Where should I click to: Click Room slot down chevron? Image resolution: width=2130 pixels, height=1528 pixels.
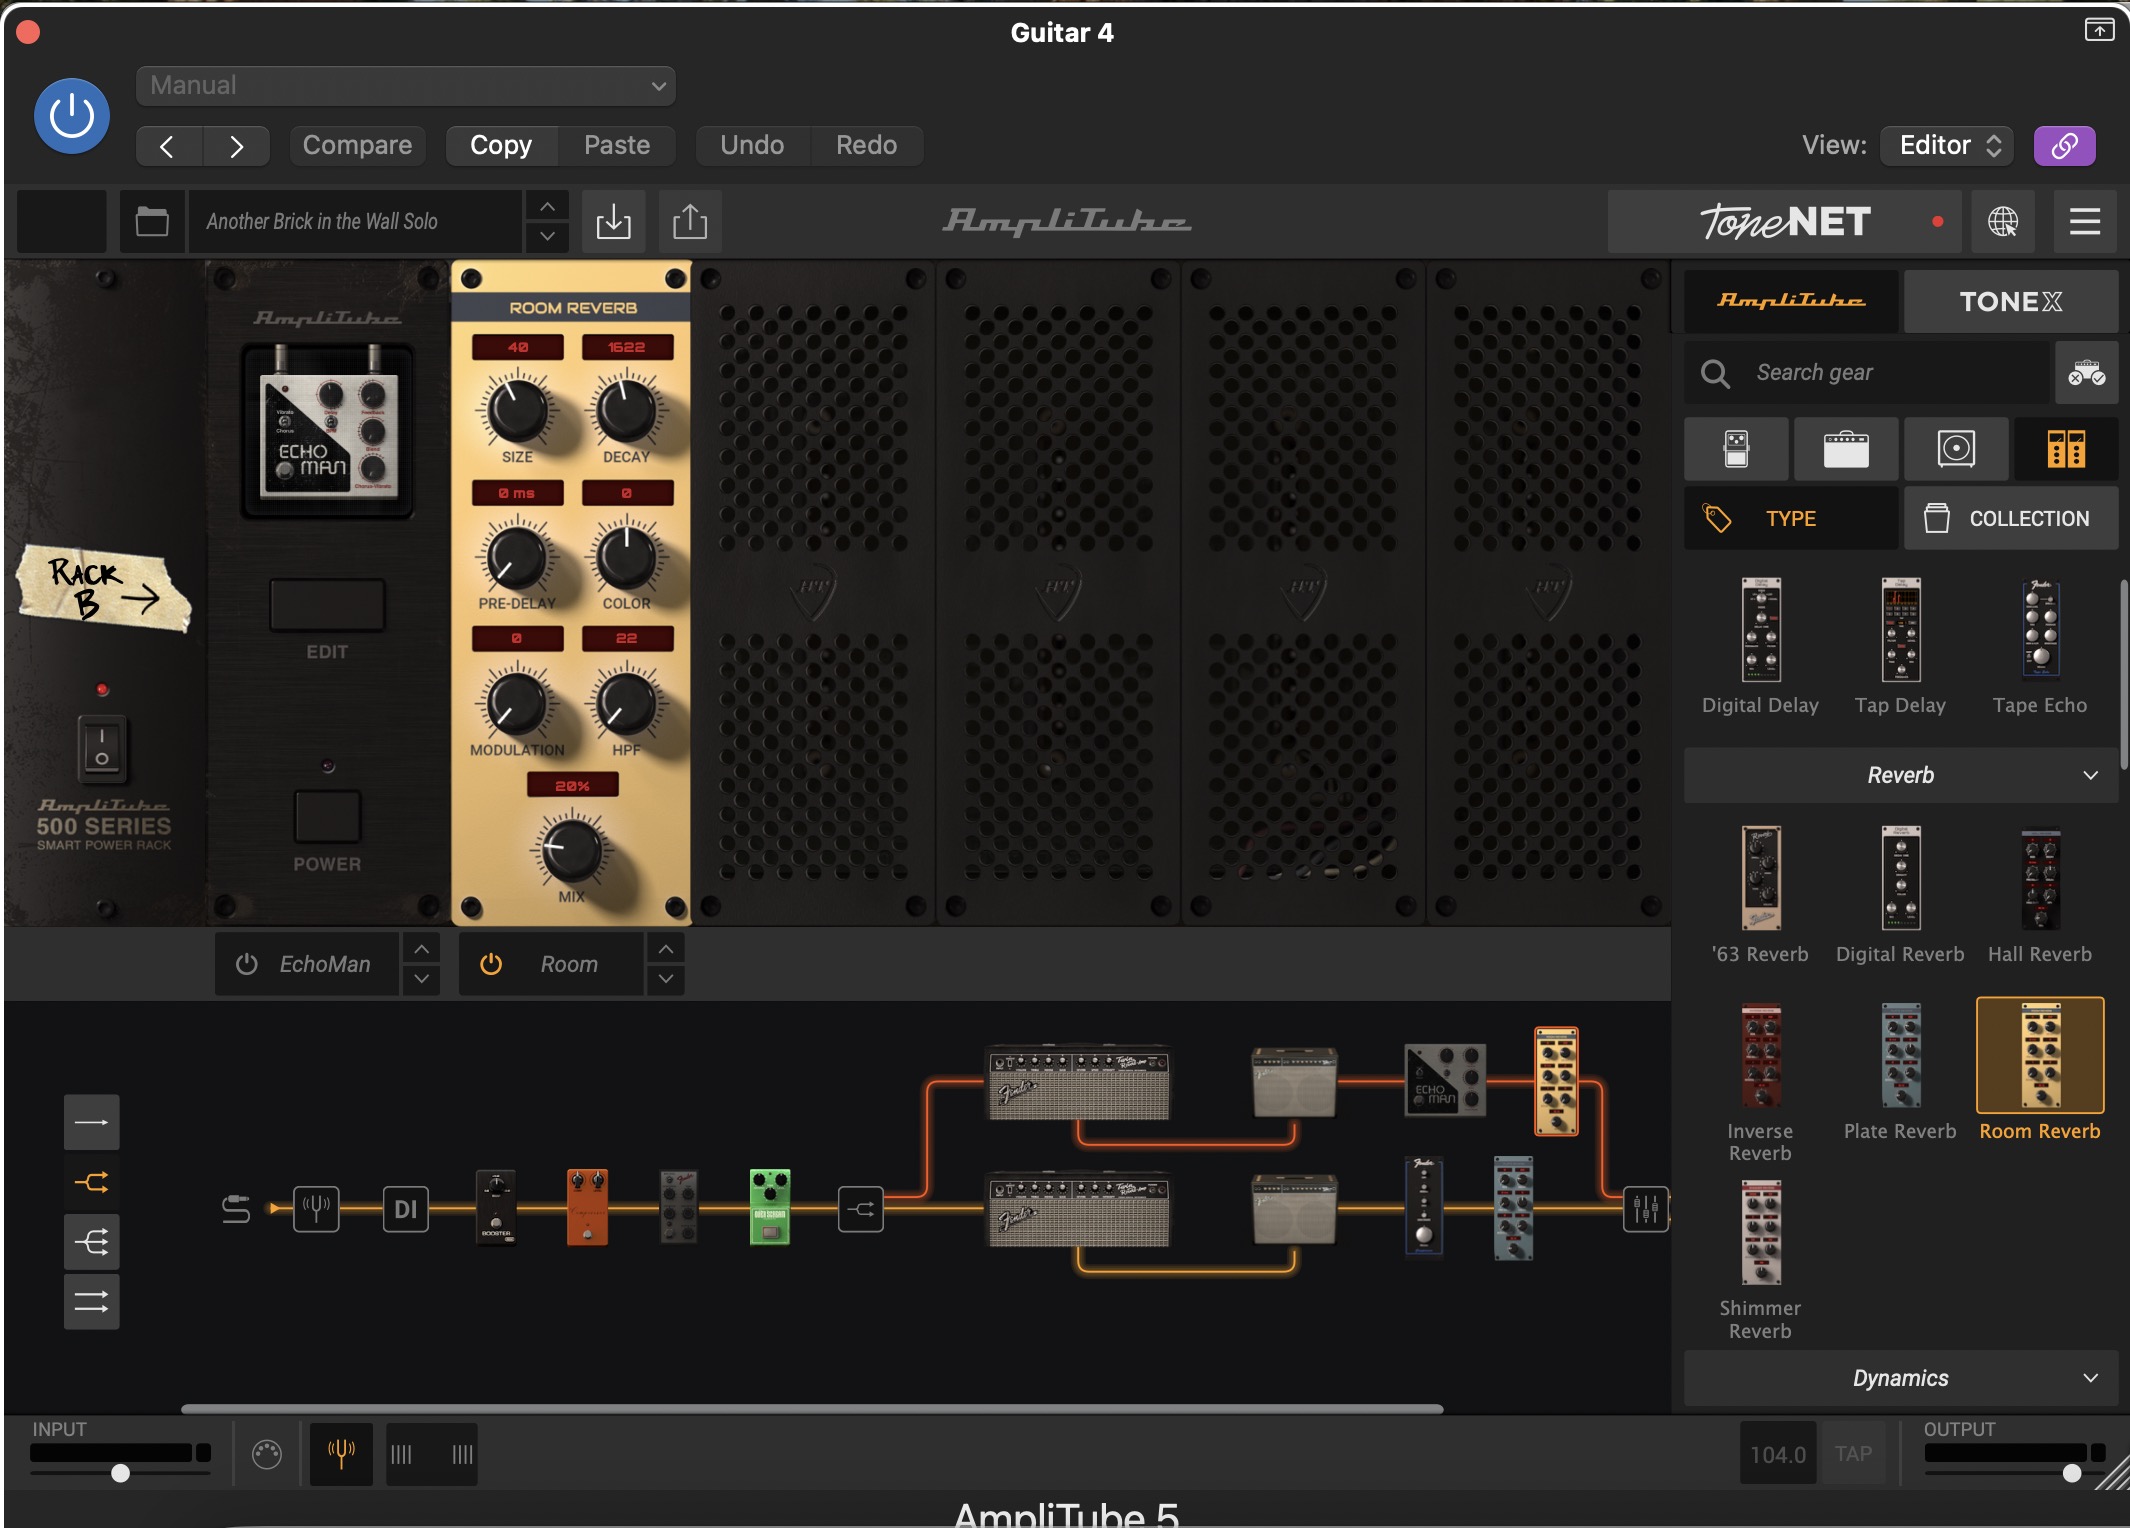coord(666,979)
